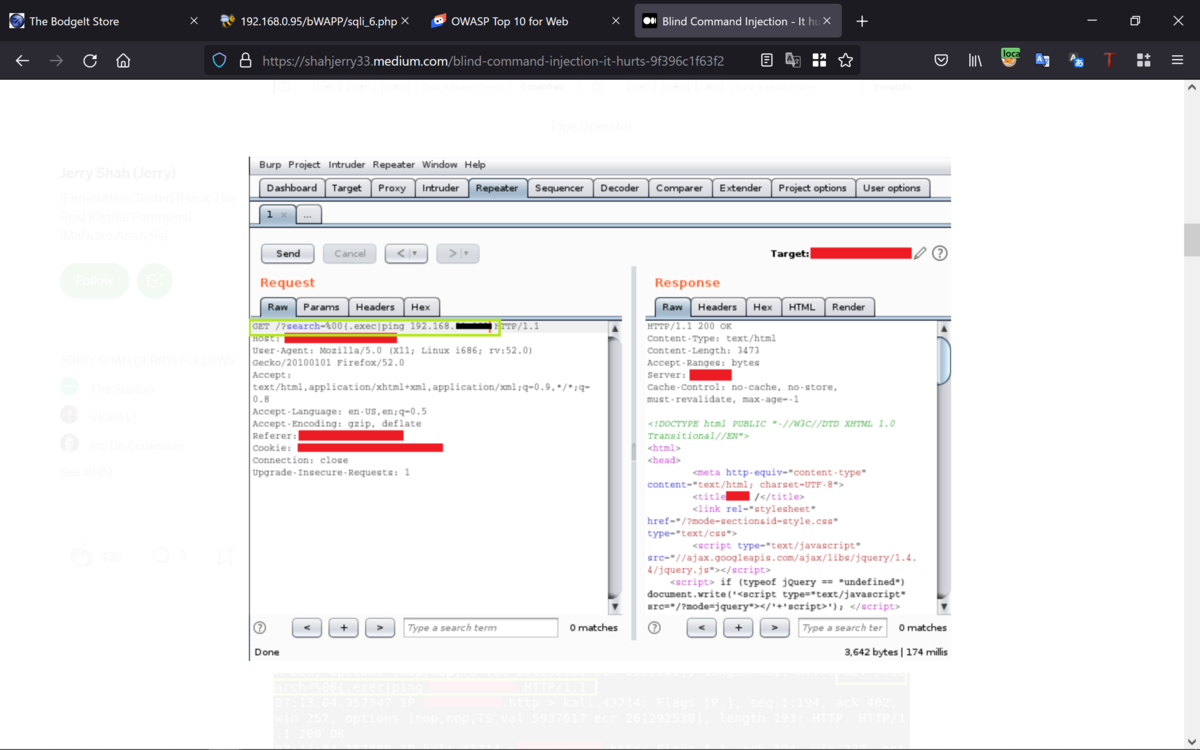The image size is (1200, 750).
Task: Switch to the Proxy tool tab
Action: click(x=392, y=188)
